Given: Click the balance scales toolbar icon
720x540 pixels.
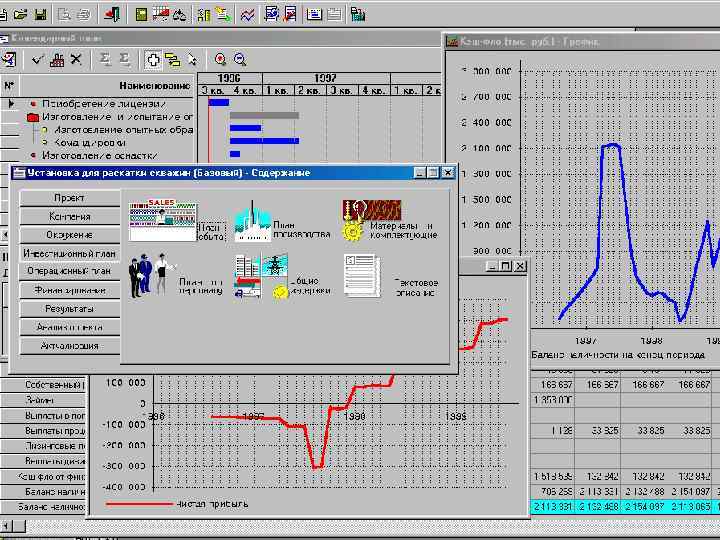Looking at the screenshot, I should point(180,15).
